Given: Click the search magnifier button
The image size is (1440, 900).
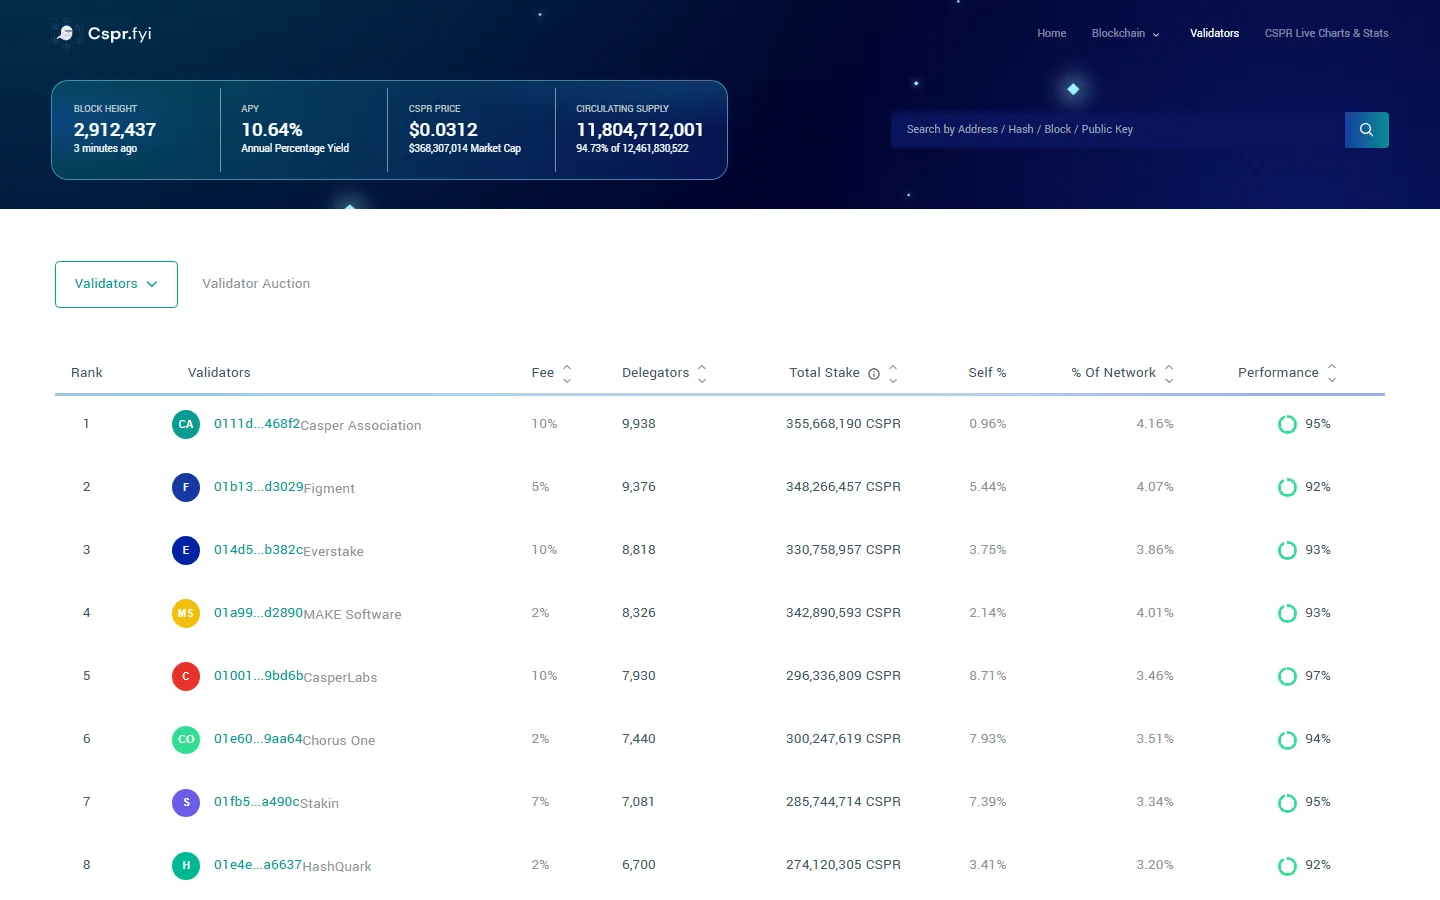Looking at the screenshot, I should click(1366, 130).
